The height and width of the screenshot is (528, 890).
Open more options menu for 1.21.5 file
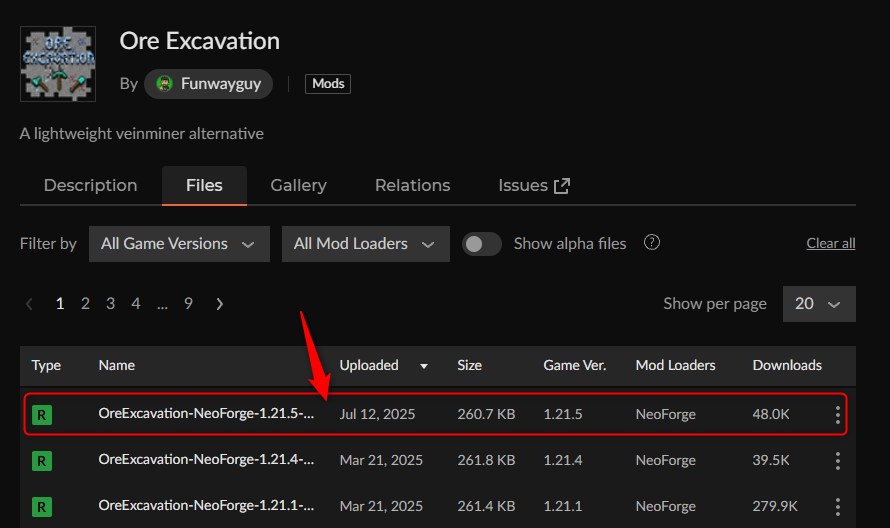tap(838, 414)
